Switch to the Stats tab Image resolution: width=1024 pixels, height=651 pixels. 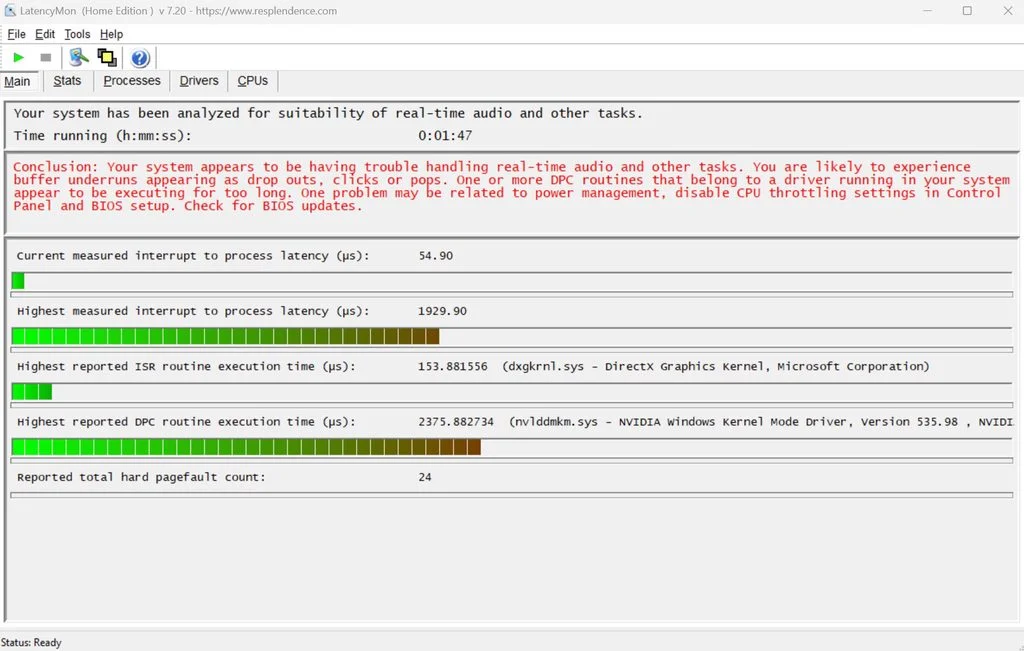[x=67, y=80]
